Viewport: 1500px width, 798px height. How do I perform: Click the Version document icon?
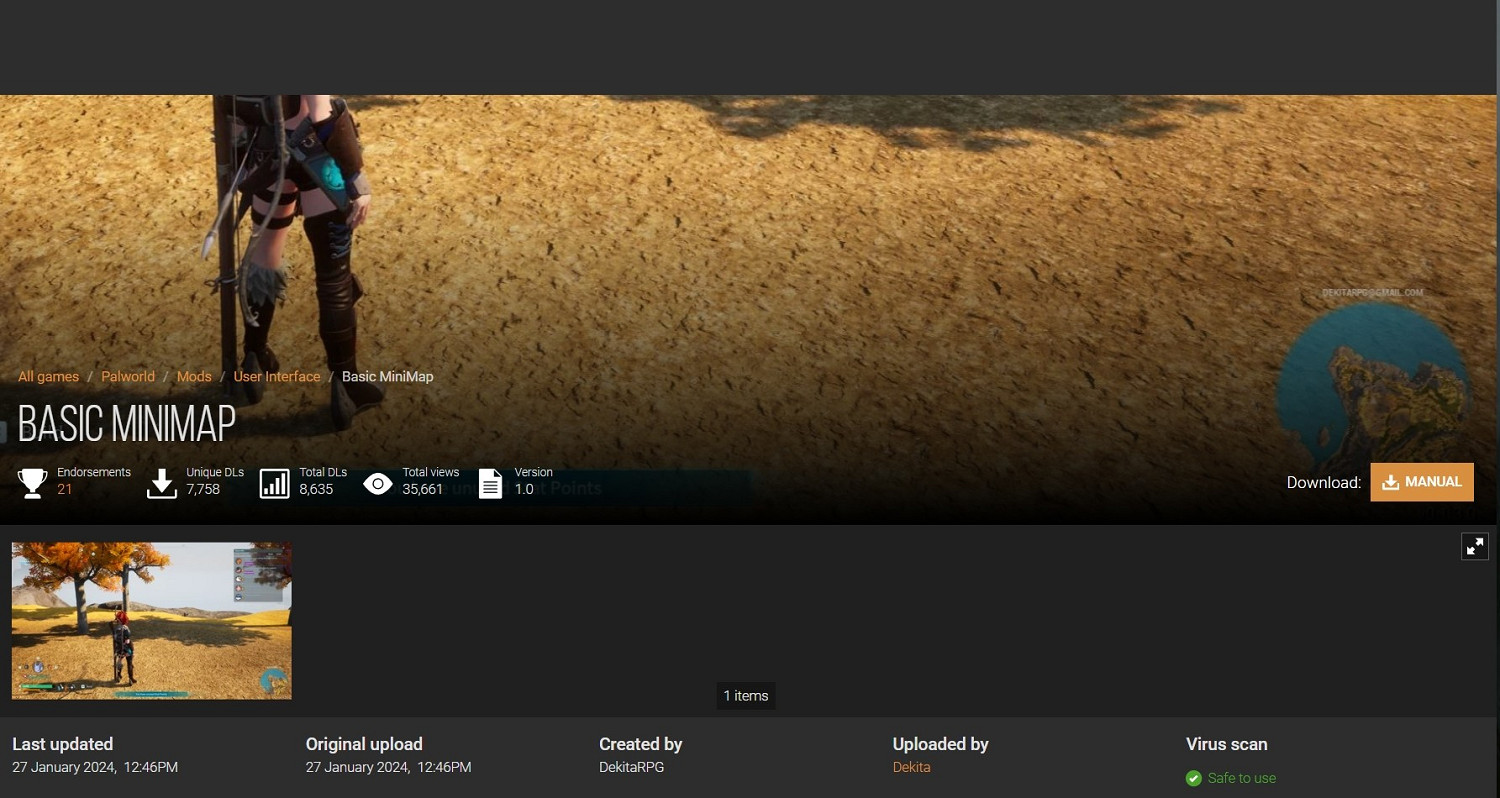pyautogui.click(x=490, y=483)
